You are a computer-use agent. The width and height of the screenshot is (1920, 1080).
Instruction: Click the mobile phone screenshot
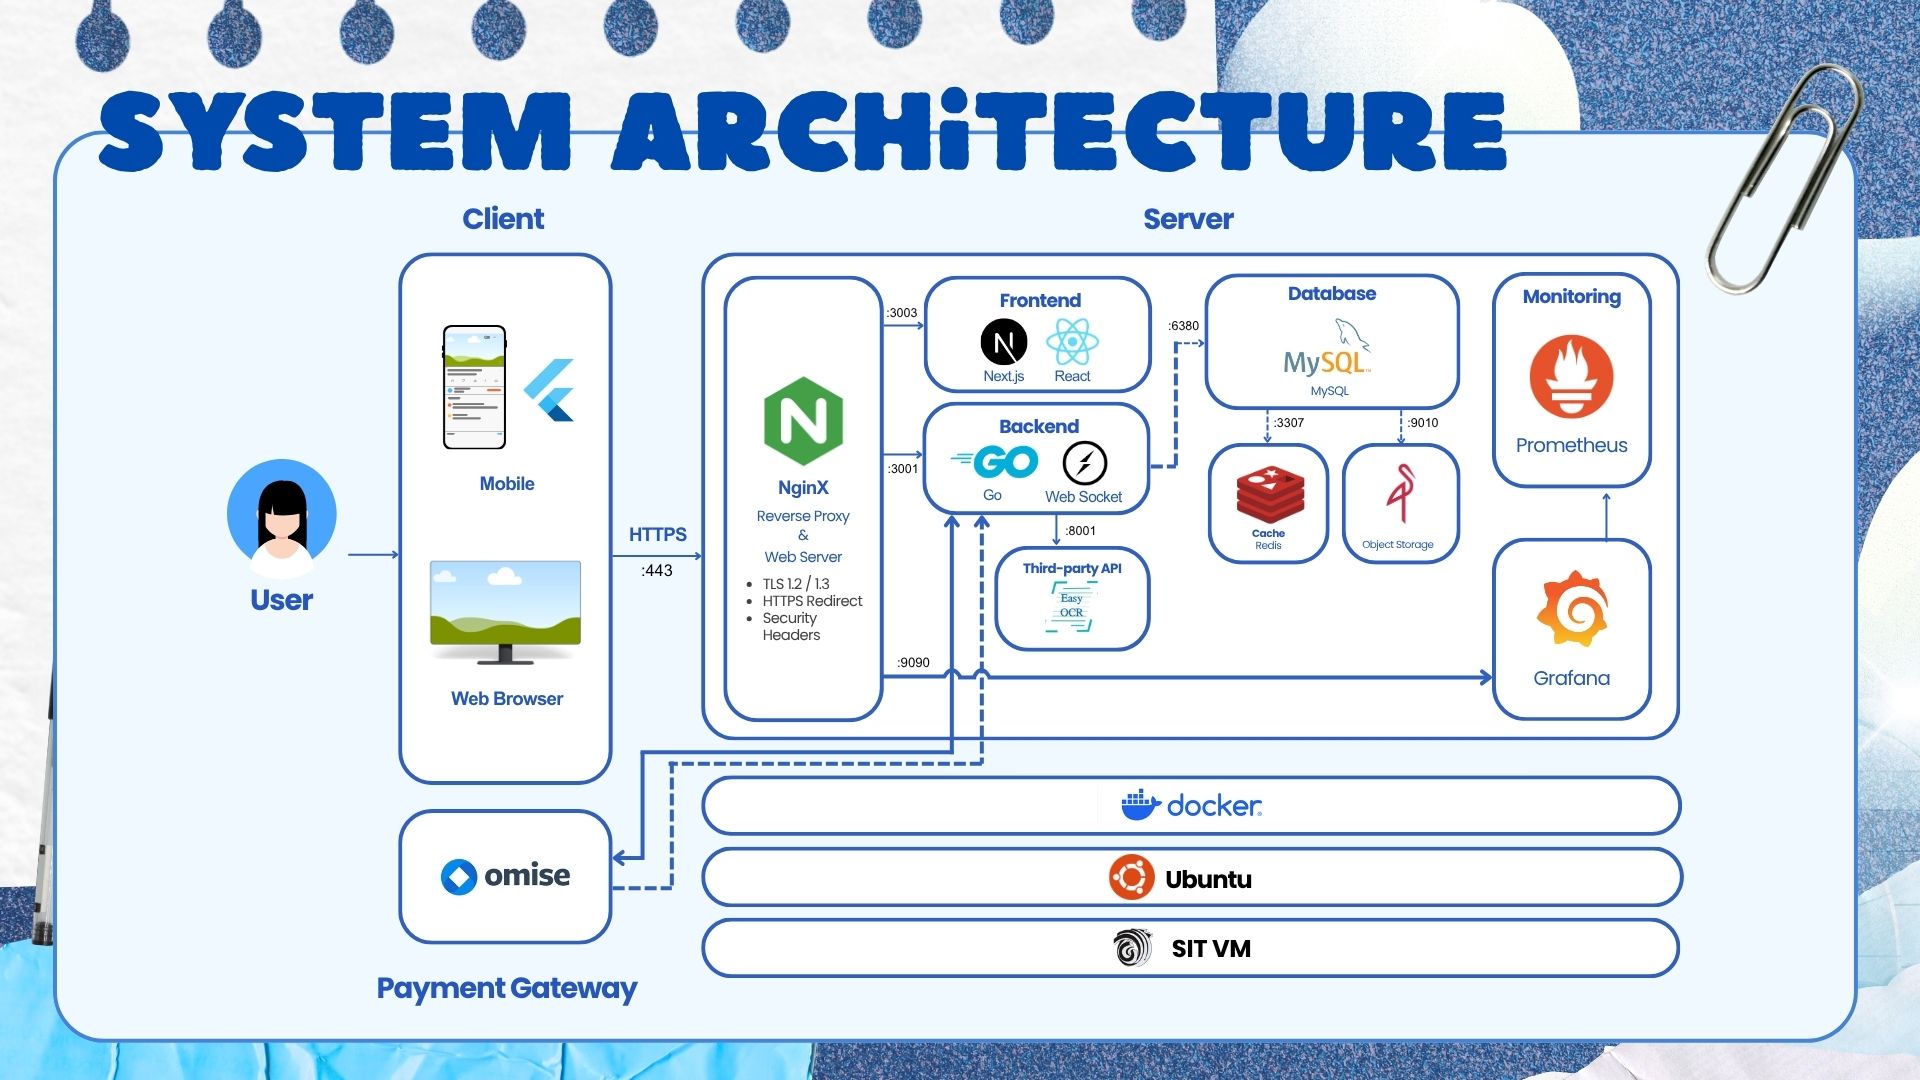click(x=474, y=387)
